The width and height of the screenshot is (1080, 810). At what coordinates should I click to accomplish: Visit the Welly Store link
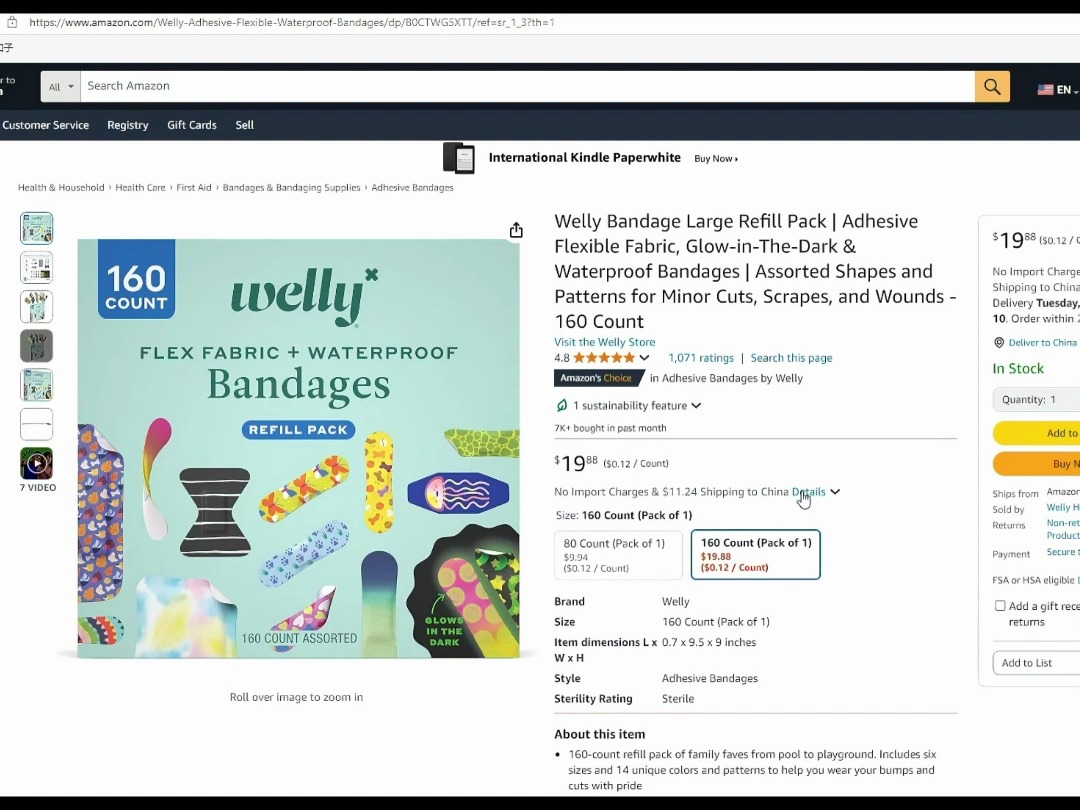[x=605, y=342]
